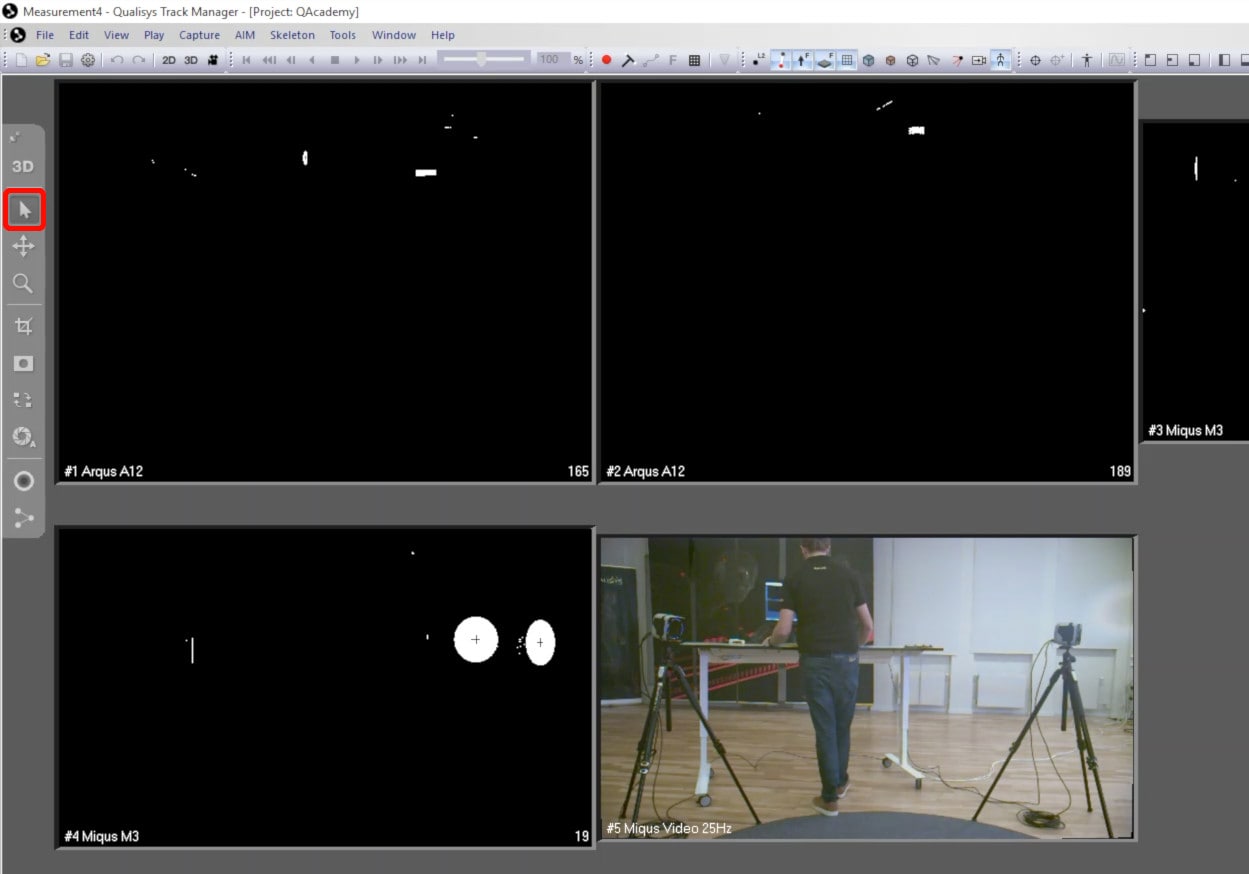Screen dimensions: 1249x874
Task: Open the AIM menu
Action: [245, 35]
